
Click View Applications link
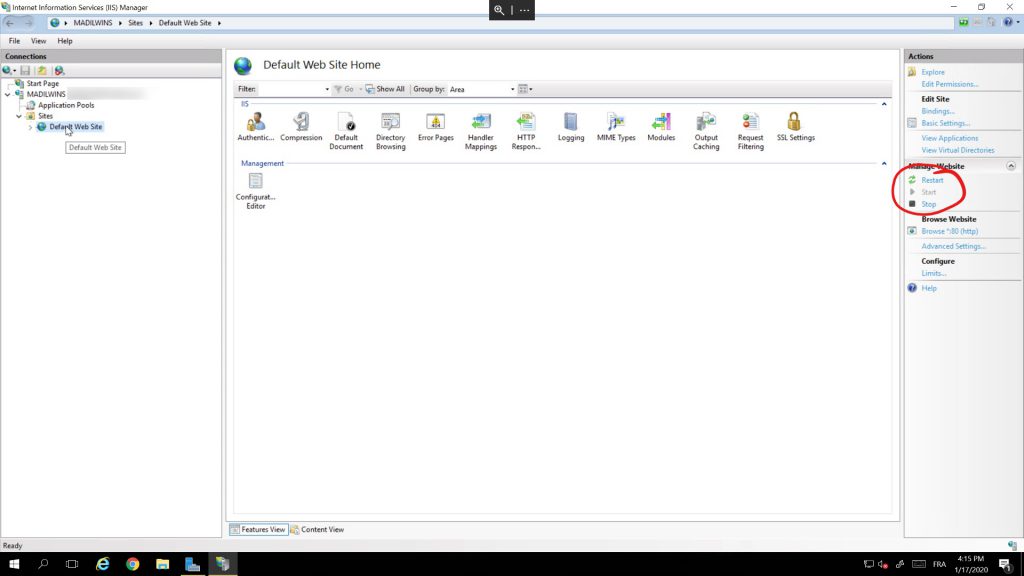coord(950,138)
